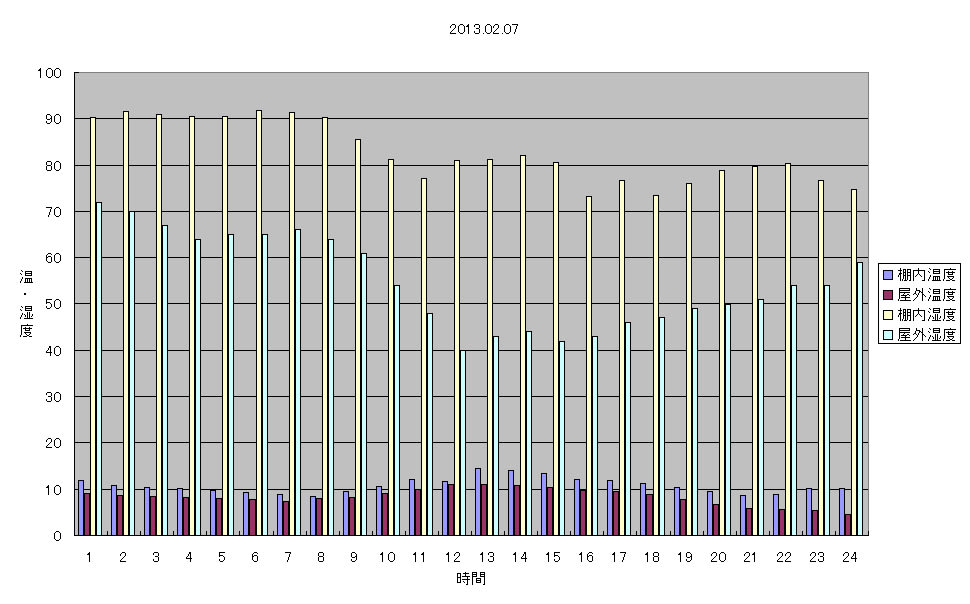Select the 屋外温度 legend color swatch

888,295
